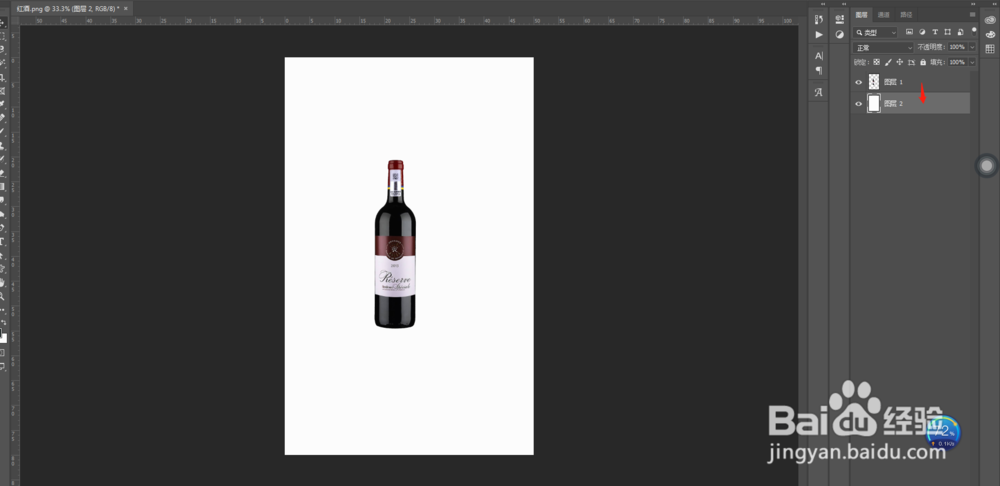
Task: Open the fill slider dropdown arrow
Action: (x=973, y=63)
